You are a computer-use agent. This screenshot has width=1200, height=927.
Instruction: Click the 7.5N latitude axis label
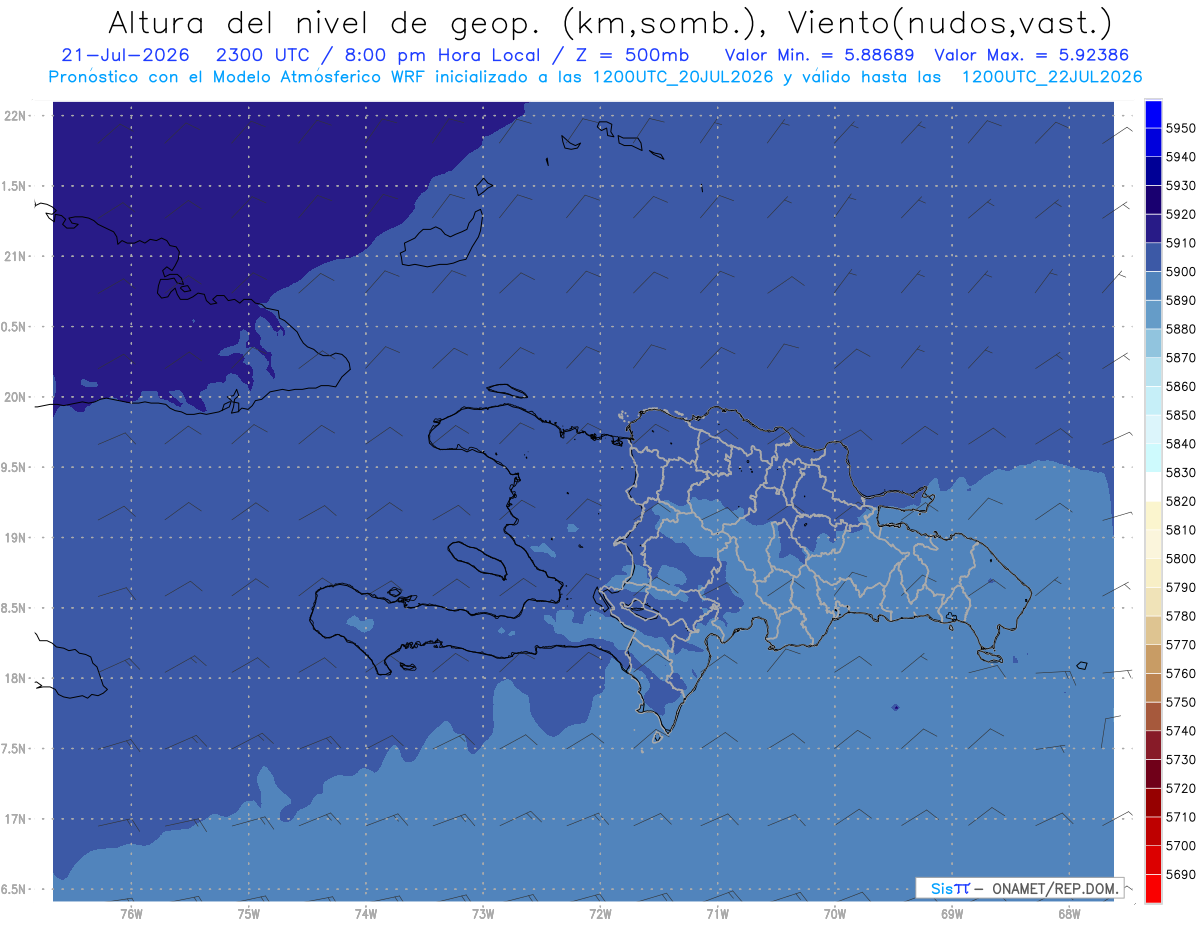click(x=15, y=749)
